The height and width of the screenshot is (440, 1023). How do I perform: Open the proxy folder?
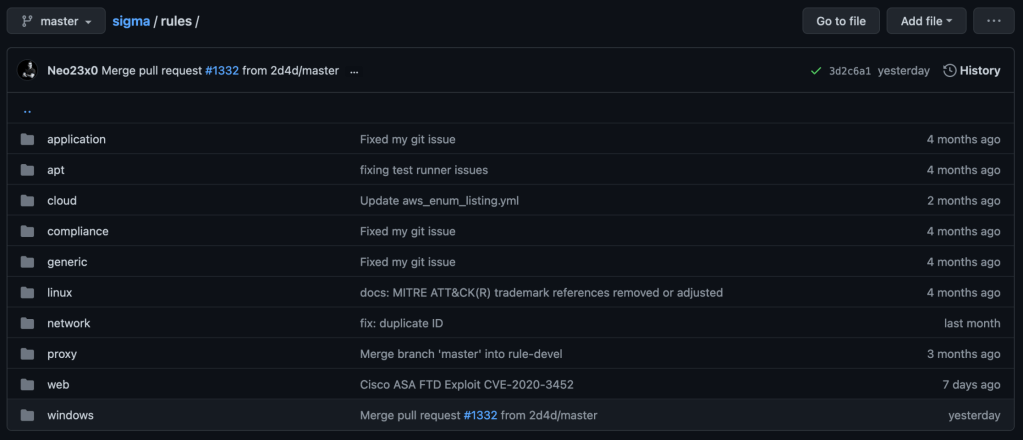click(62, 354)
